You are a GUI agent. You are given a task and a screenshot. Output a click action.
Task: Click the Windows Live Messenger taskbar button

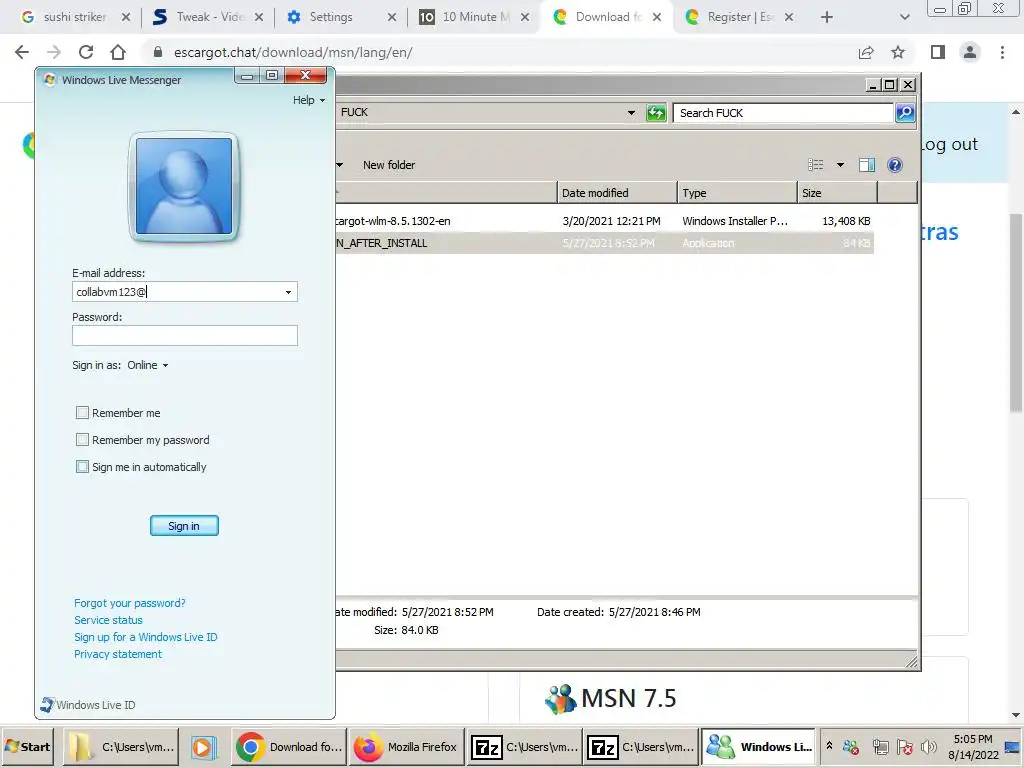759,747
